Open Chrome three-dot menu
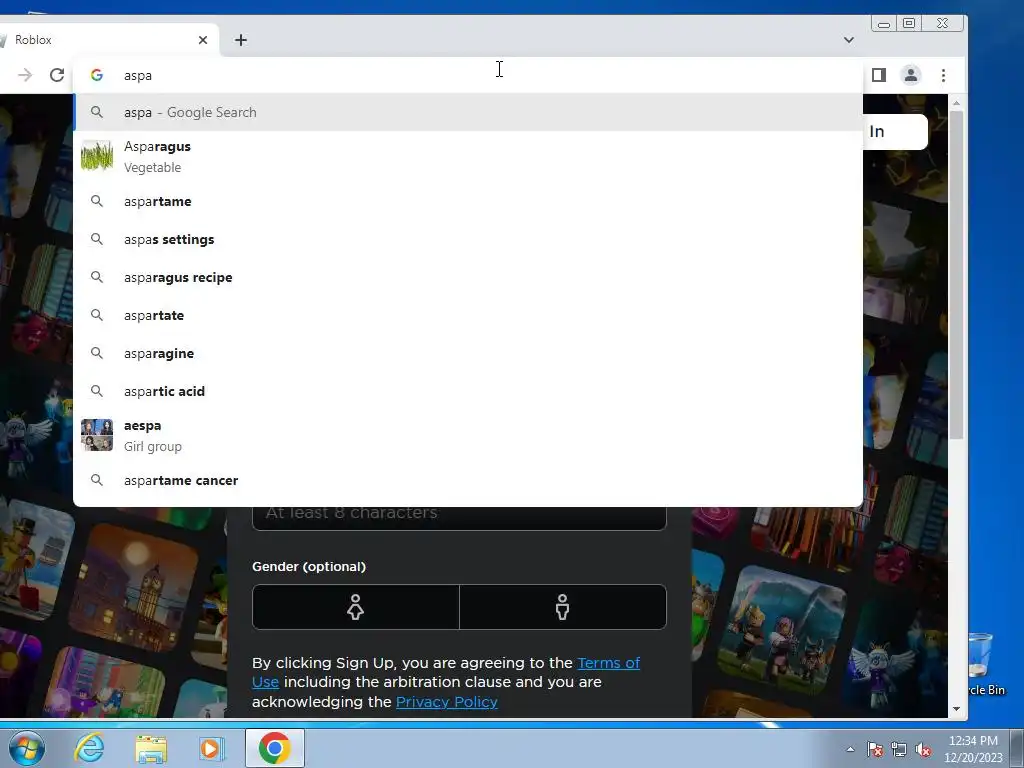Viewport: 1024px width, 768px height. [x=943, y=75]
